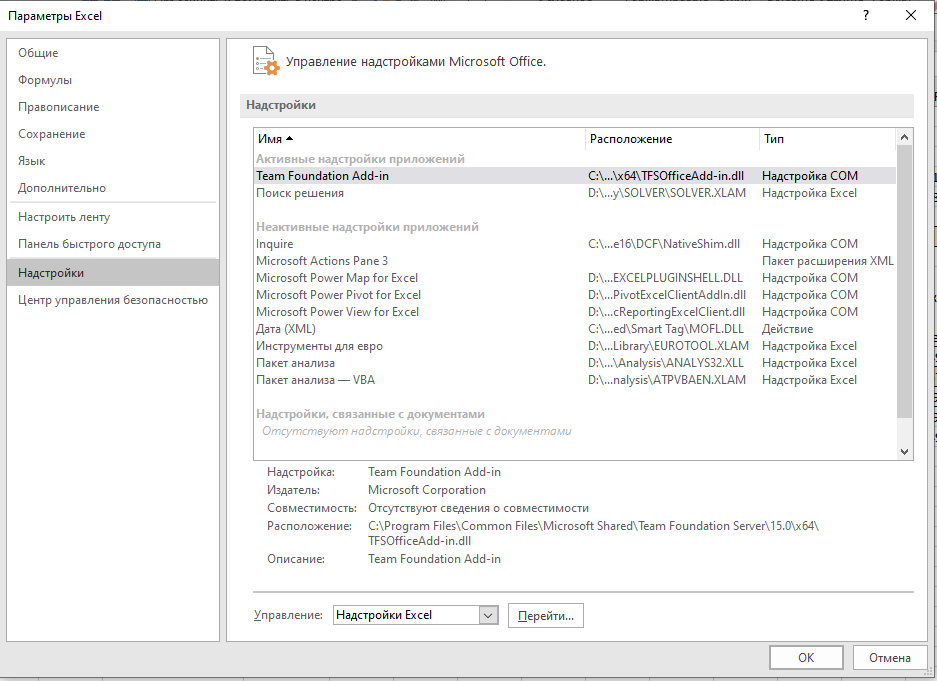Click the EUROTOOL.XLAM location cell
Image resolution: width=937 pixels, height=681 pixels.
(x=668, y=346)
